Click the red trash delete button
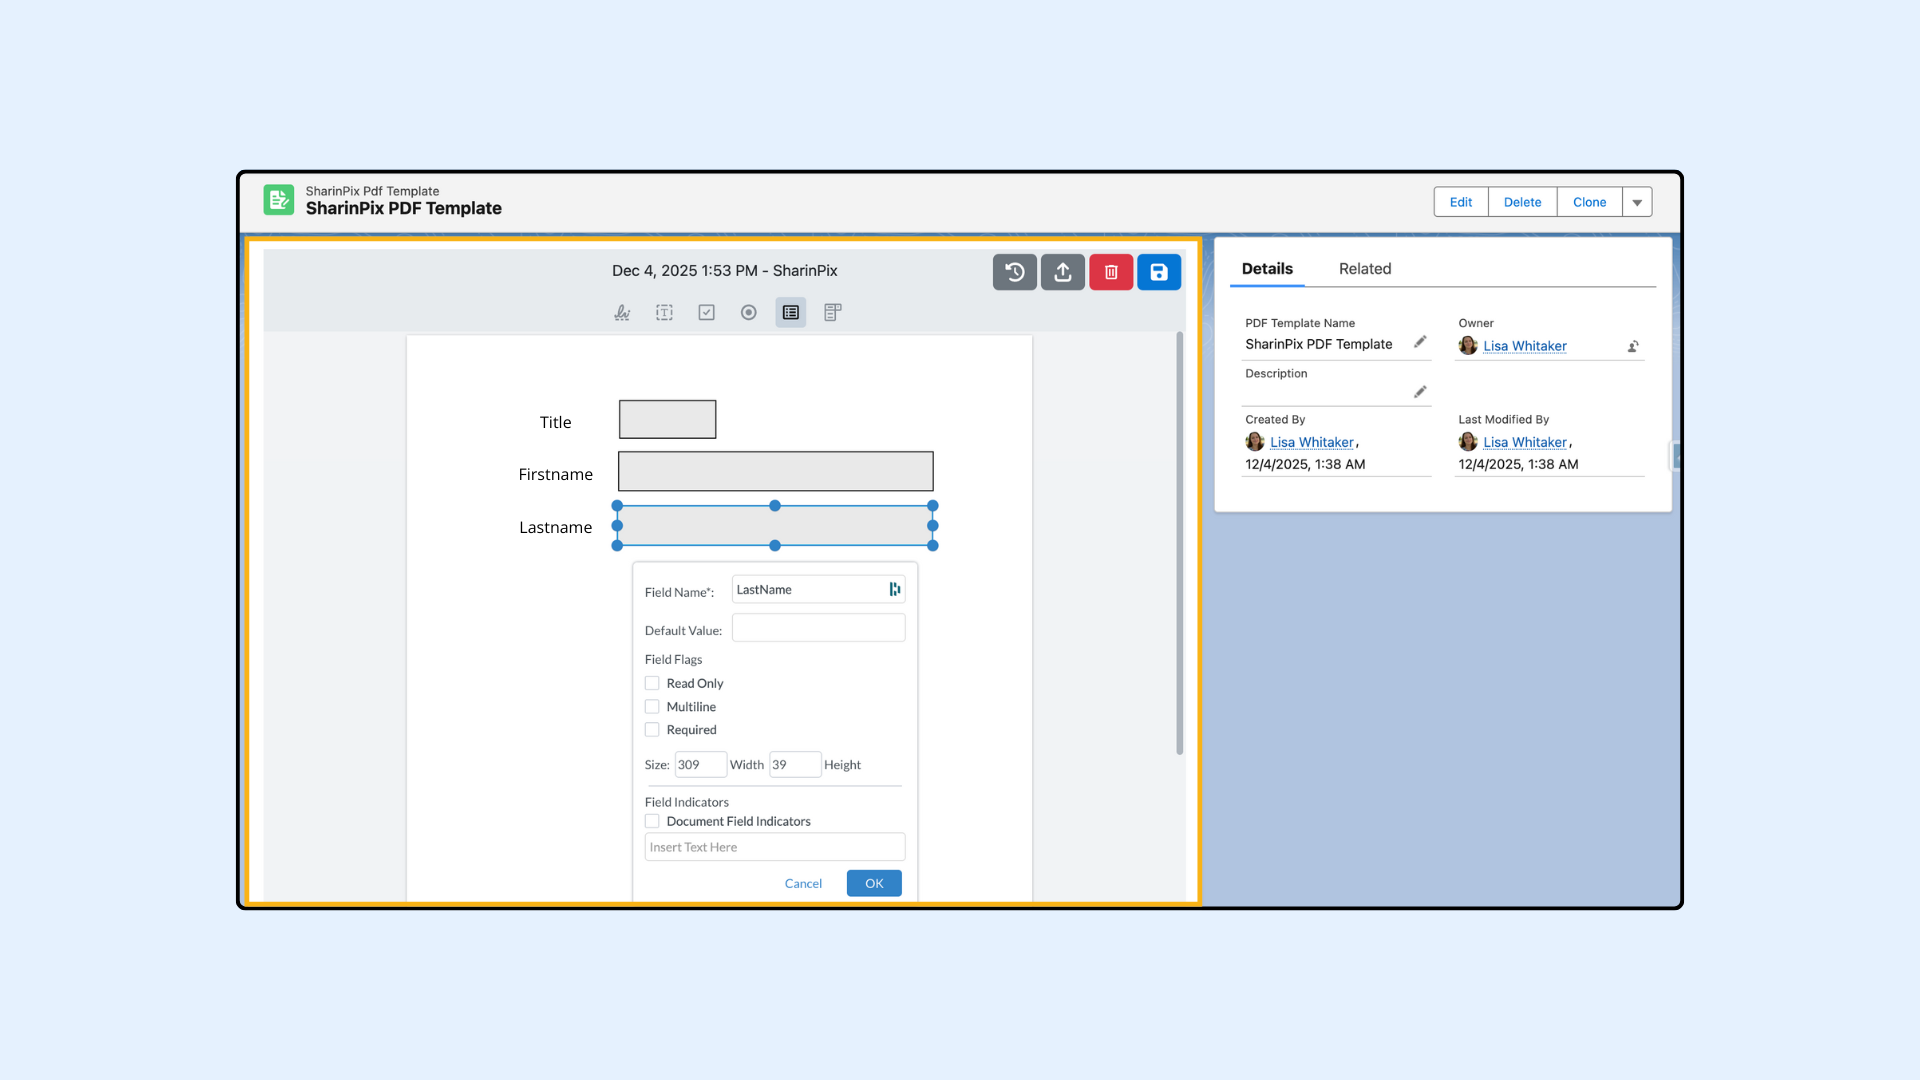This screenshot has height=1080, width=1920. (1110, 272)
